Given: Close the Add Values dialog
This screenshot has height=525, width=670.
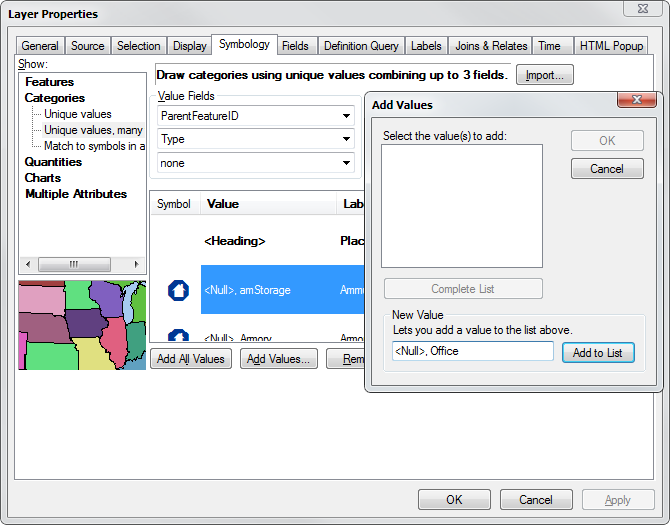Looking at the screenshot, I should [x=636, y=101].
